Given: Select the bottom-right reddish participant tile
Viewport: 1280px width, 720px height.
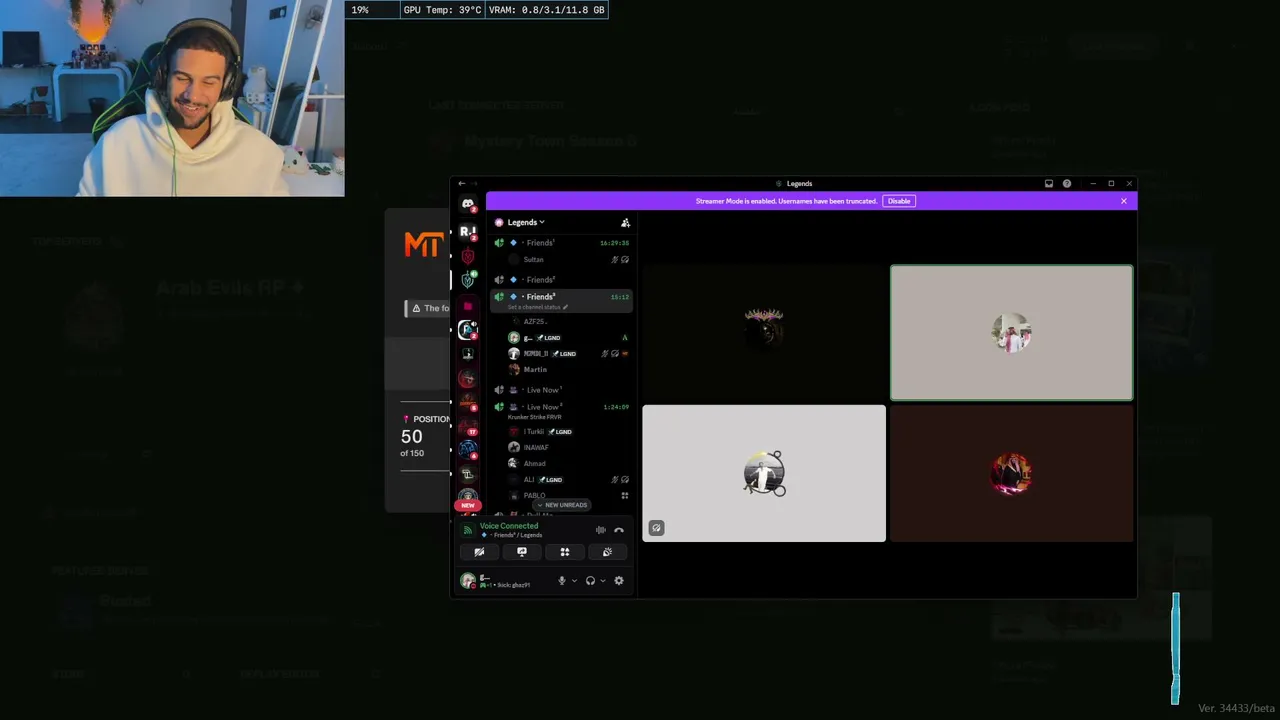Looking at the screenshot, I should [1011, 473].
